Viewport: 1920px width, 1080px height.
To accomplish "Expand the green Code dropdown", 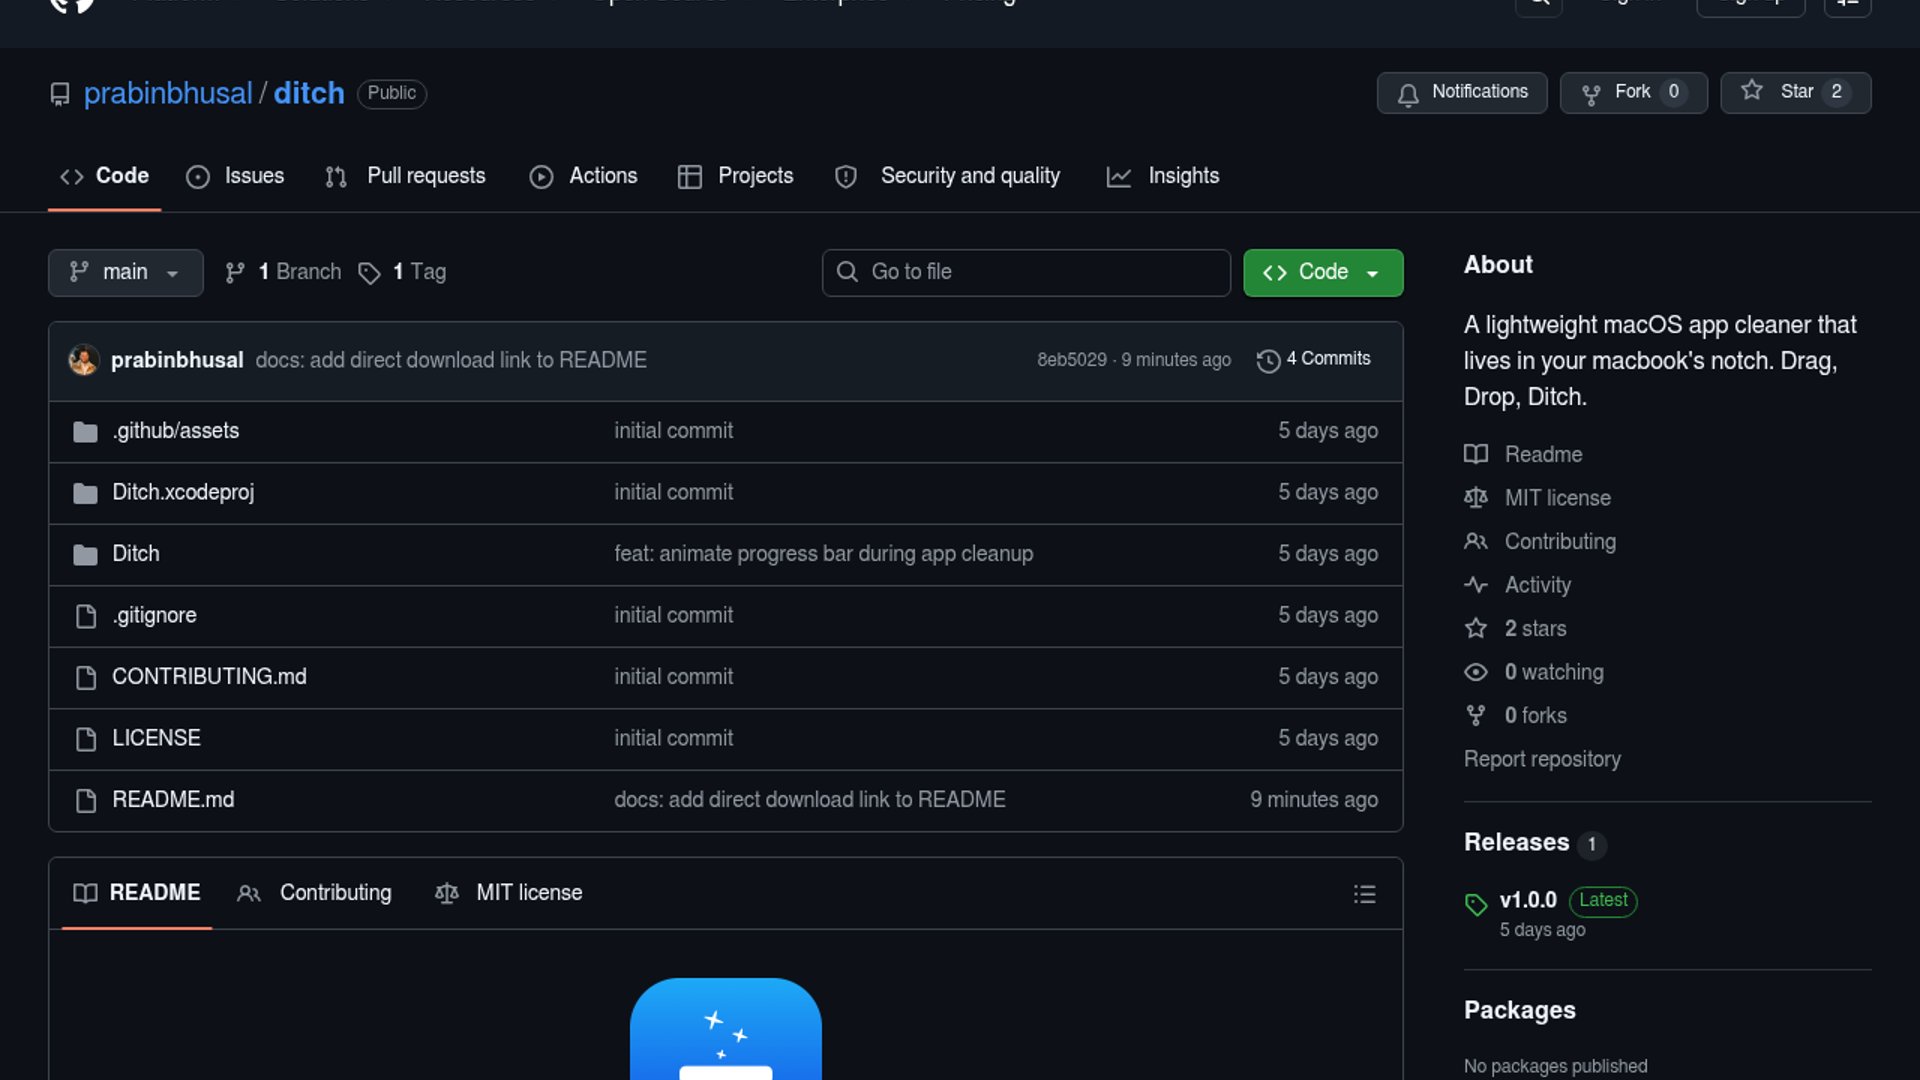I will 1322,272.
